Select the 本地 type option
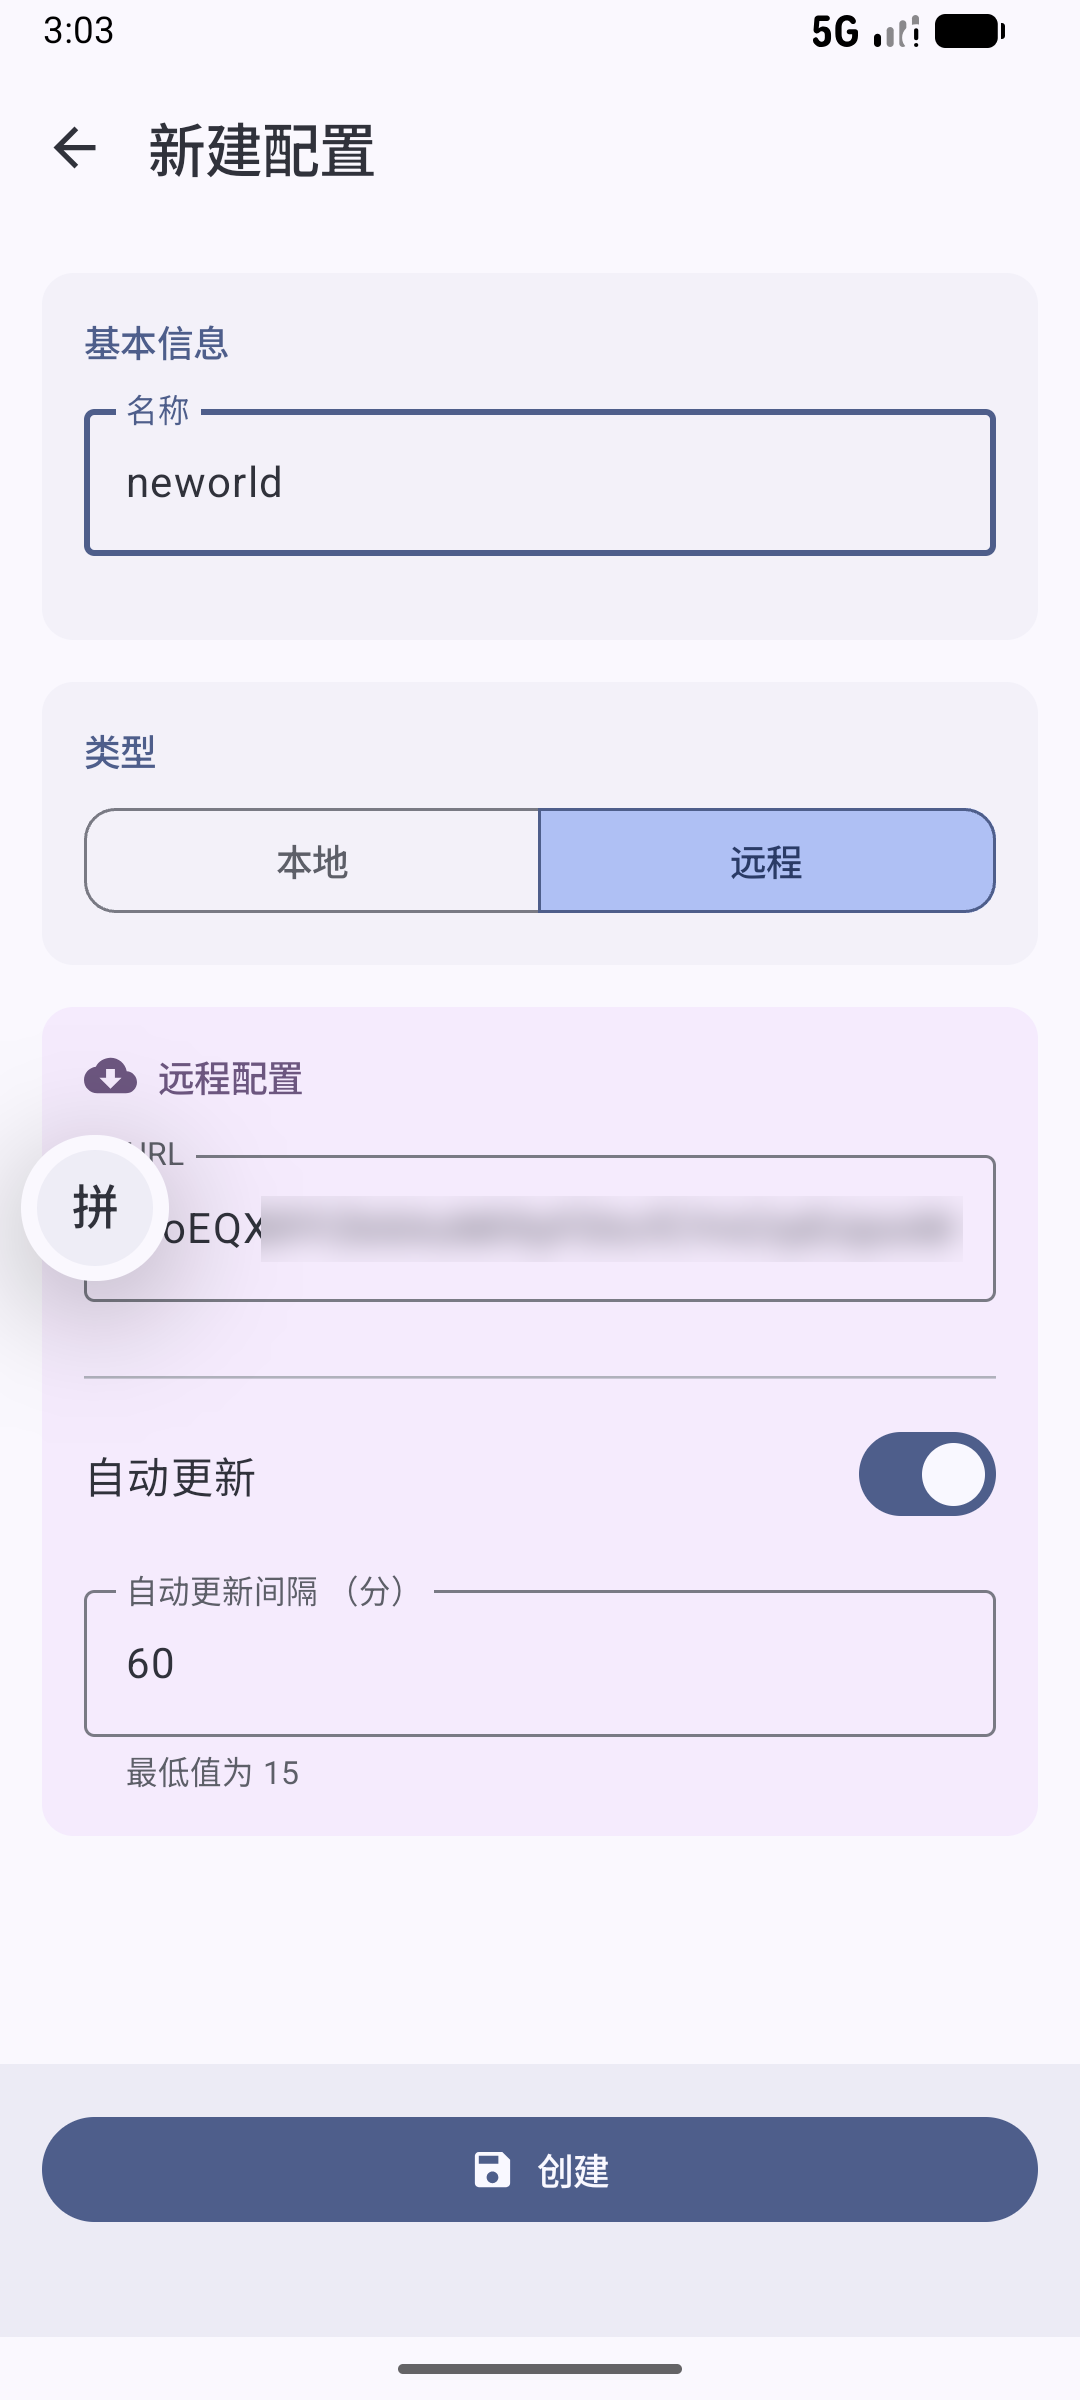Viewport: 1080px width, 2400px height. click(312, 861)
